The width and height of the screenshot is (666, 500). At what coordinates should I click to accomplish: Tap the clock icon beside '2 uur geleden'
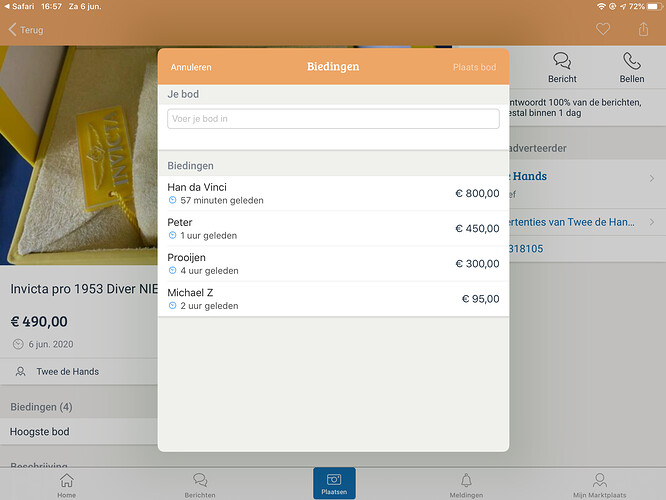[x=172, y=305]
